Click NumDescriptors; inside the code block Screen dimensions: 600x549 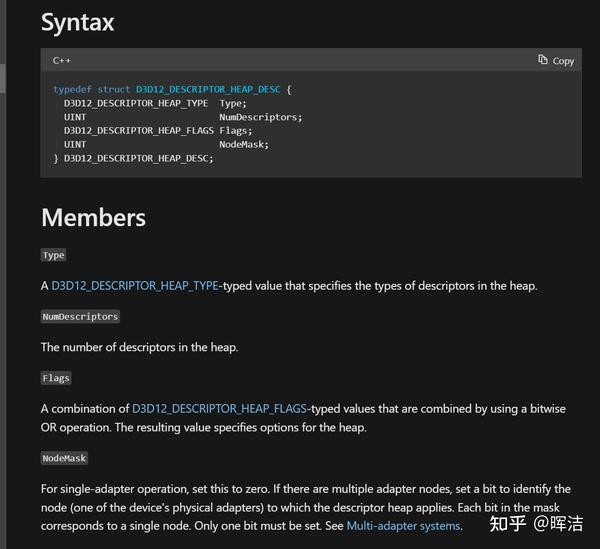click(260, 117)
